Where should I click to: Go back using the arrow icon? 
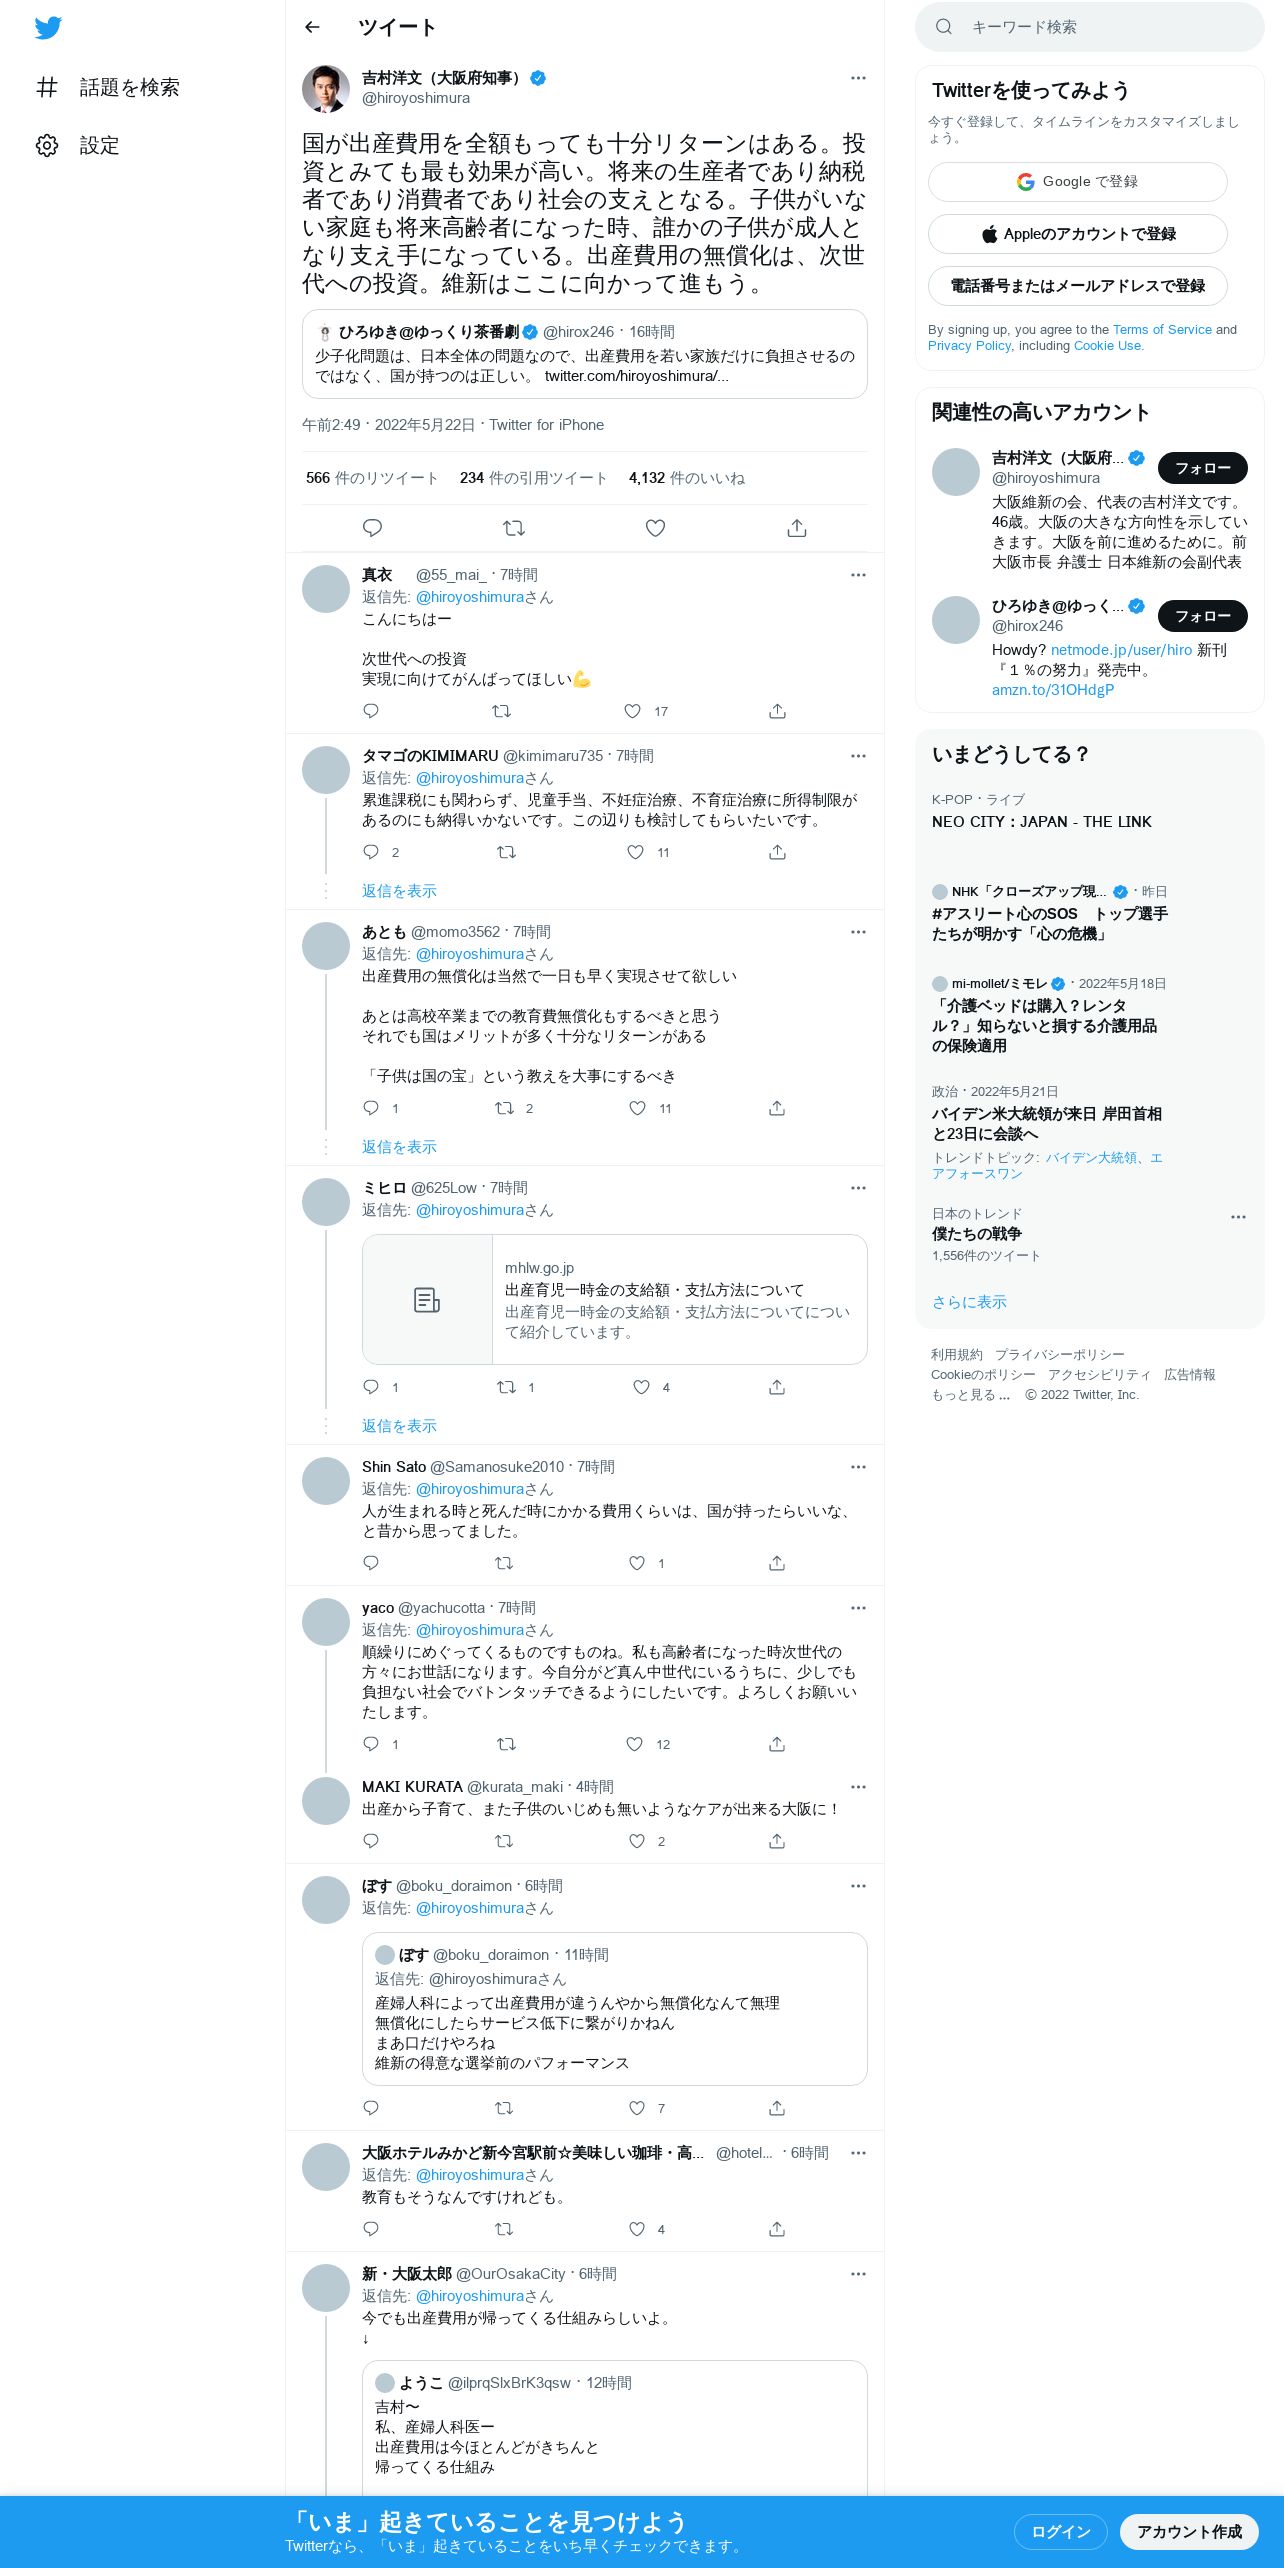[312, 27]
